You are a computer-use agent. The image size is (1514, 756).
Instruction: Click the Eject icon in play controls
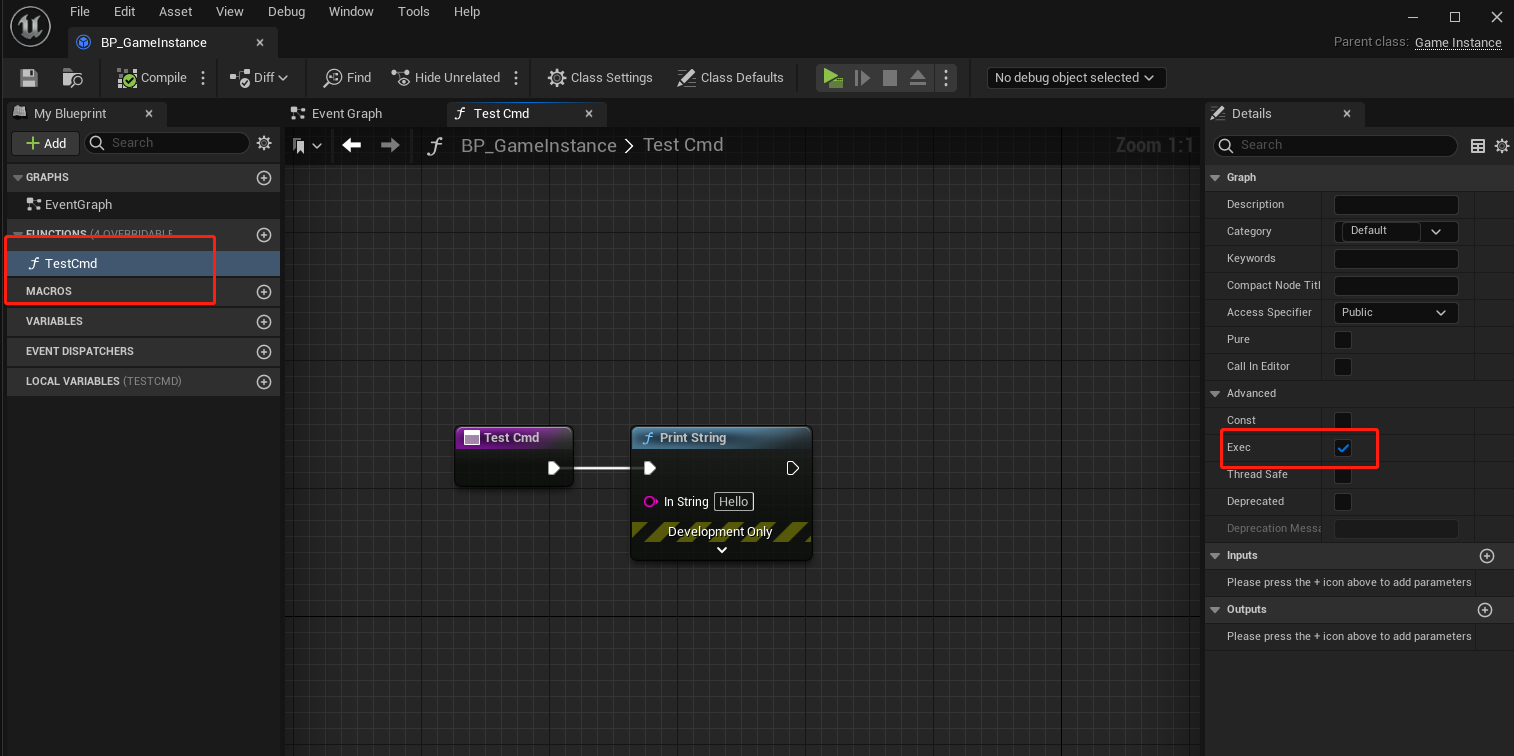click(918, 78)
